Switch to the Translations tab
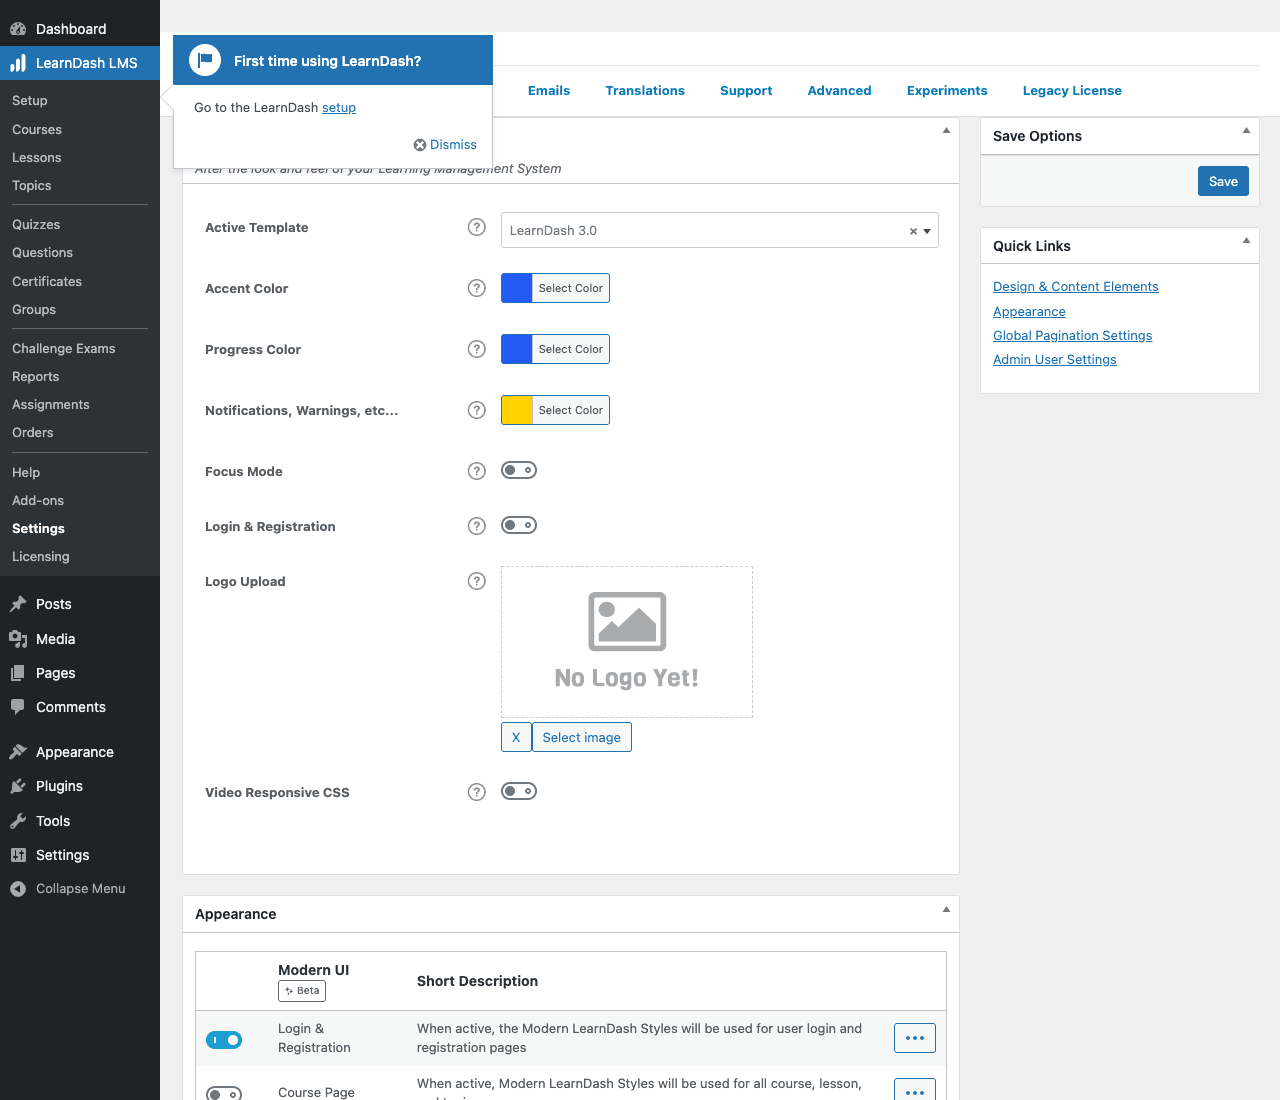The width and height of the screenshot is (1280, 1100). 645,90
